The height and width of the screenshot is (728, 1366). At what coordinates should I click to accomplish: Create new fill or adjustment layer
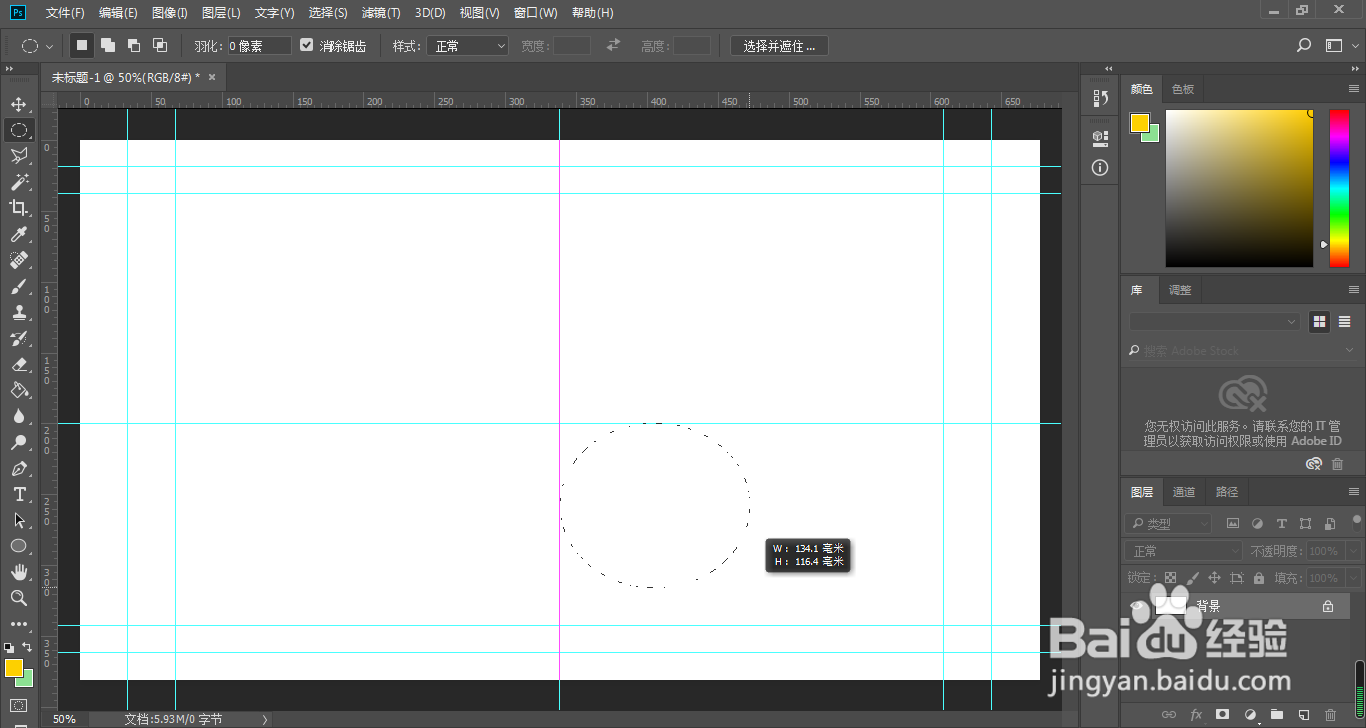tap(1249, 715)
